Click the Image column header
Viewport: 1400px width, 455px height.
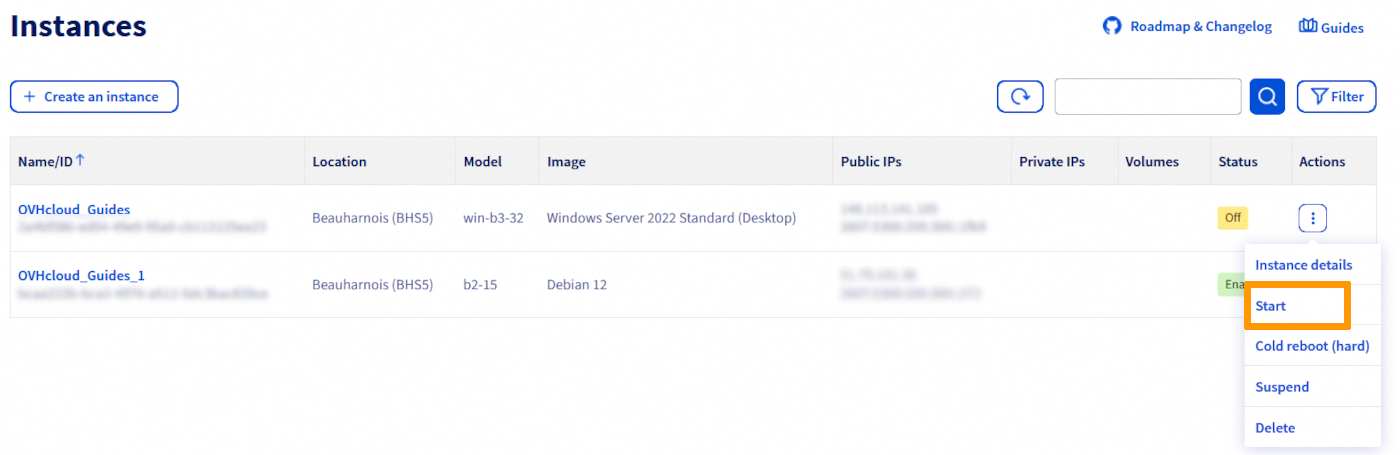pos(566,161)
